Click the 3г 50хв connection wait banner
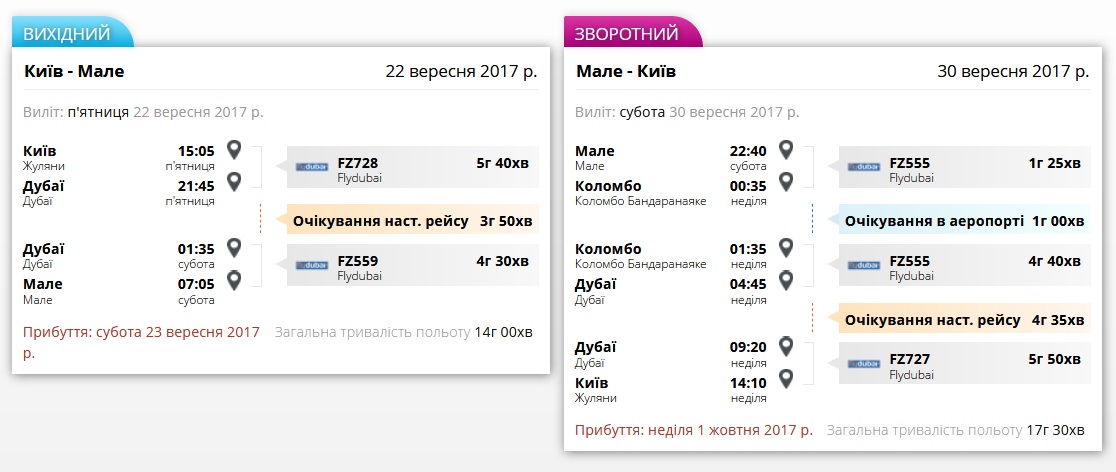Image resolution: width=1116 pixels, height=472 pixels. pyautogui.click(x=412, y=220)
